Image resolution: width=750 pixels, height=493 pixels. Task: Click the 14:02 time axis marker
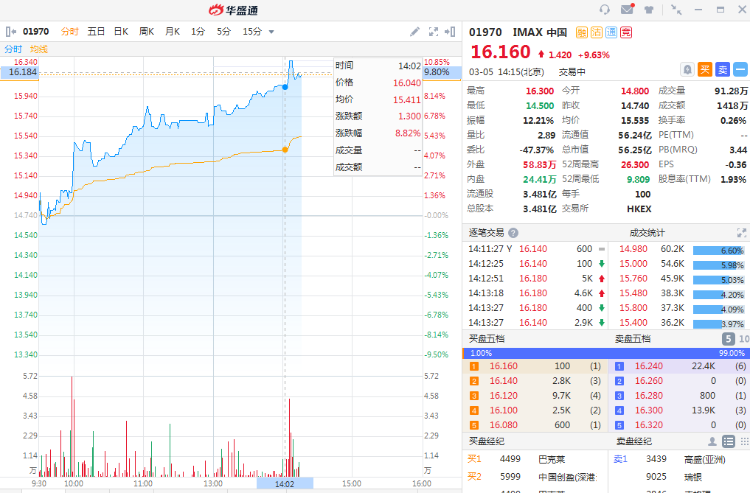point(285,484)
